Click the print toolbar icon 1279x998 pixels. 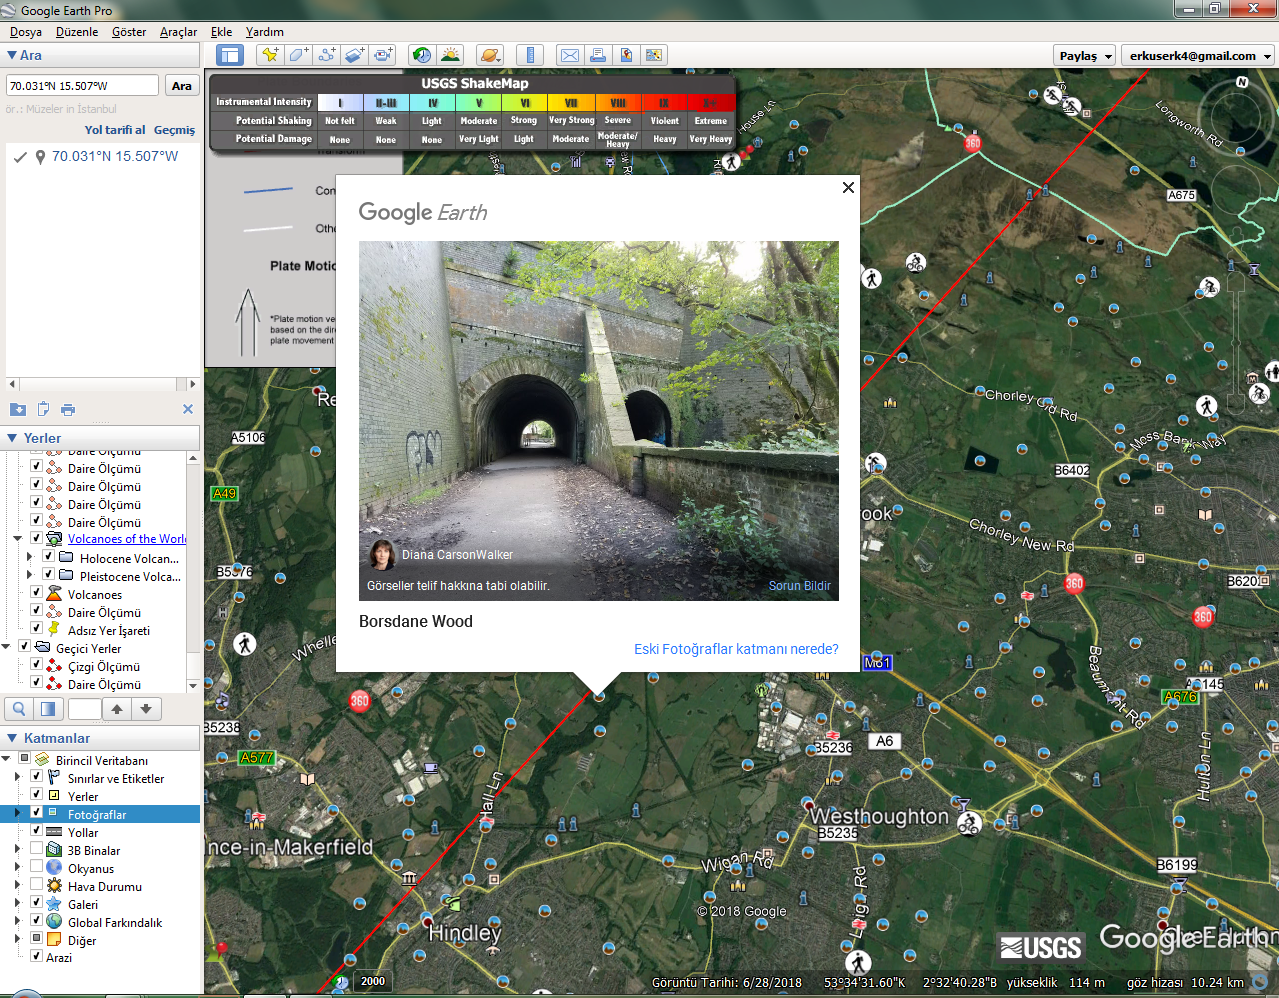597,55
